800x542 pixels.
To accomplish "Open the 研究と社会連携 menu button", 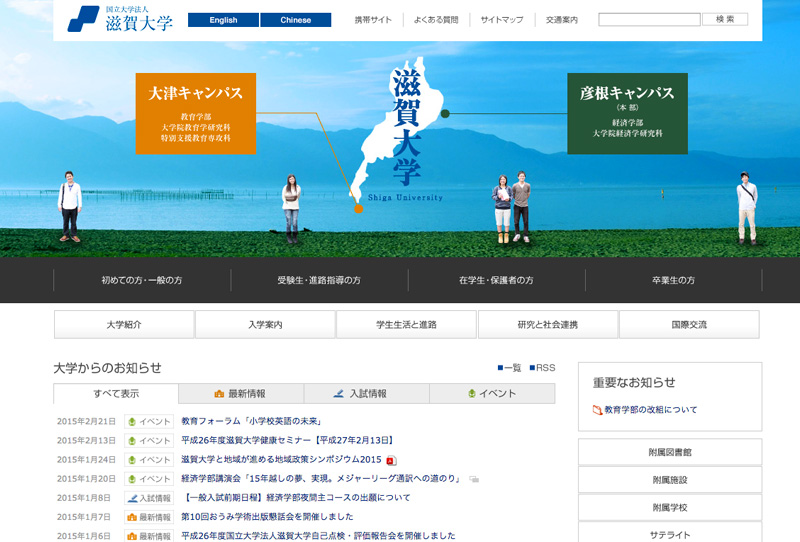I will click(548, 325).
